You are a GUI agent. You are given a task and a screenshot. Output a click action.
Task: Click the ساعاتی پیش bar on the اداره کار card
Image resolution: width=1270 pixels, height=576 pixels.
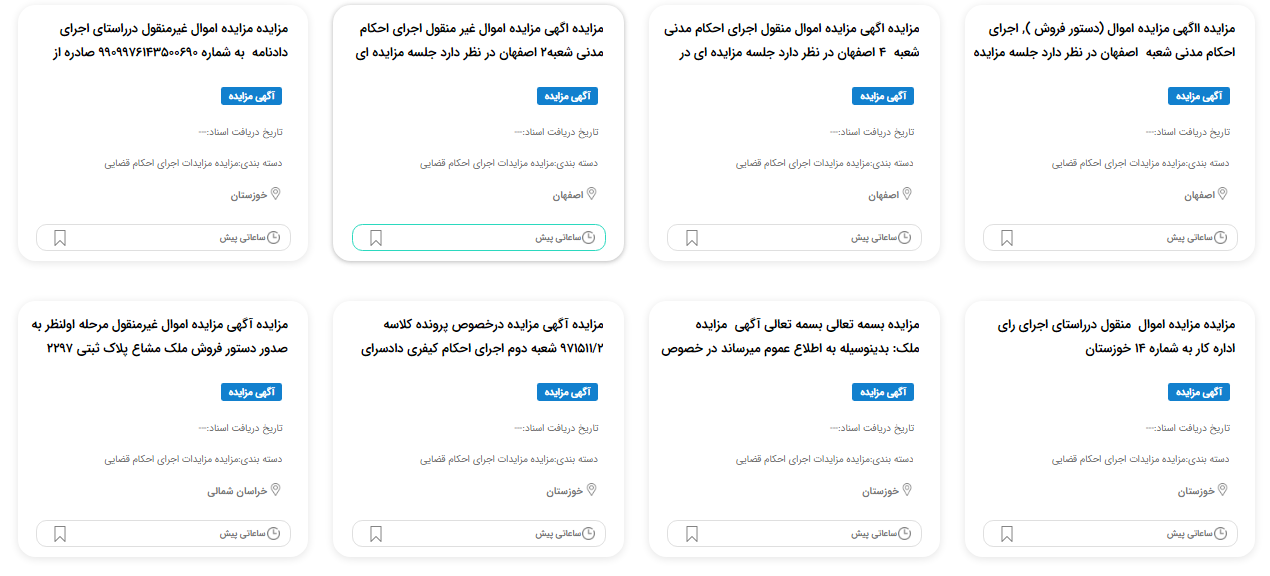pos(1110,534)
